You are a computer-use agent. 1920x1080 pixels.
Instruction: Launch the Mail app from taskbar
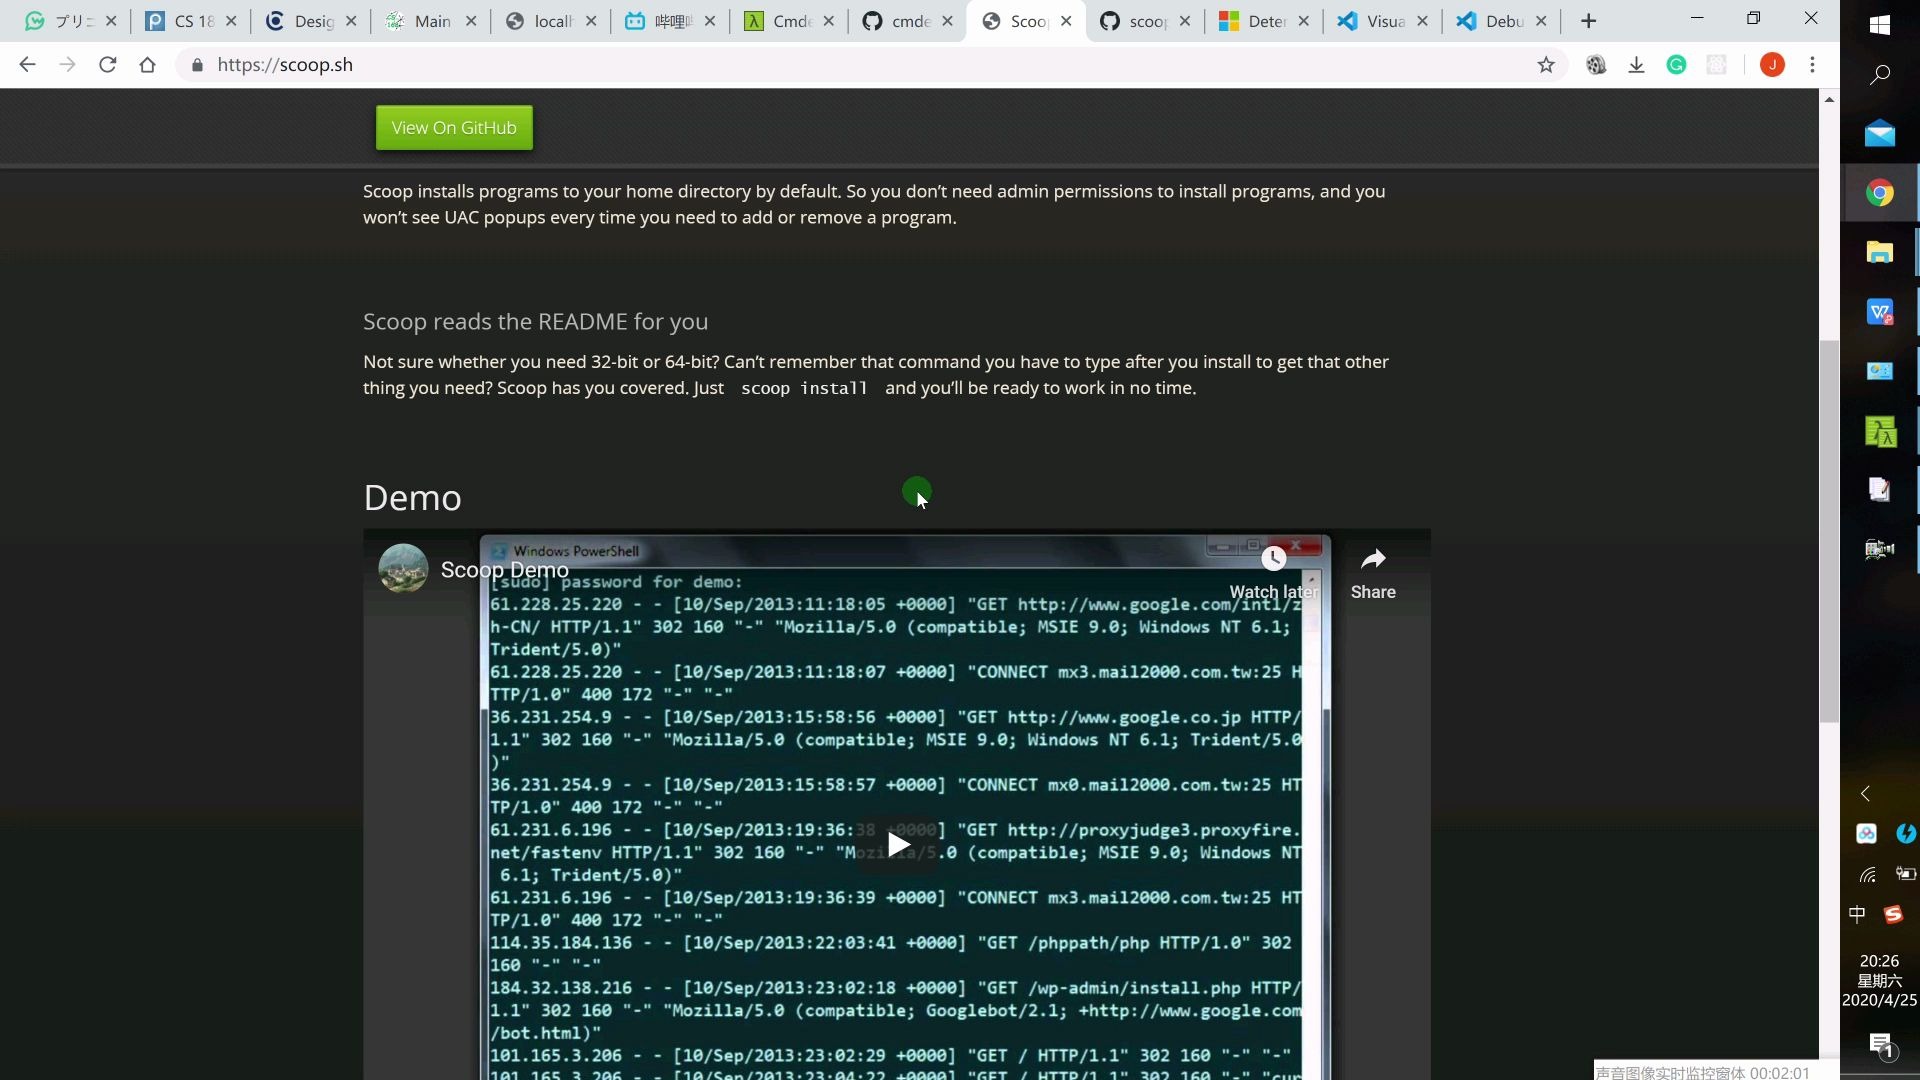[x=1880, y=133]
